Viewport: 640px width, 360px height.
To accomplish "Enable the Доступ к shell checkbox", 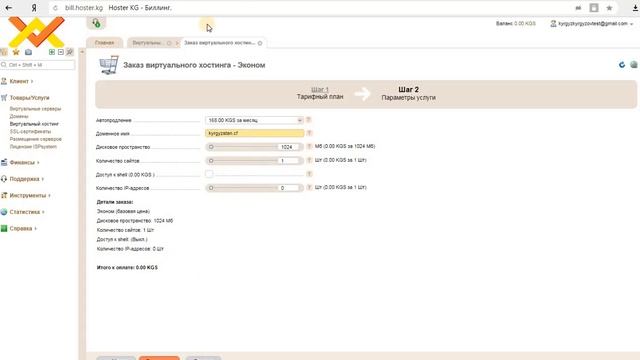I will pyautogui.click(x=209, y=174).
